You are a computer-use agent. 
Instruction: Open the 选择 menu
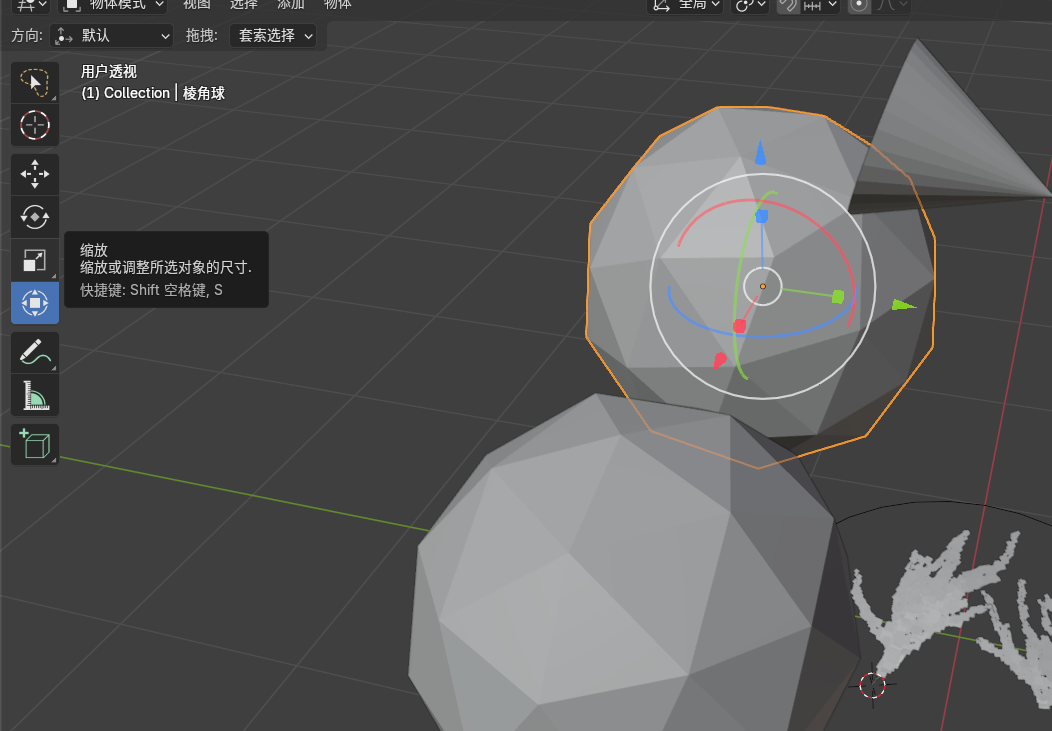pos(244,5)
